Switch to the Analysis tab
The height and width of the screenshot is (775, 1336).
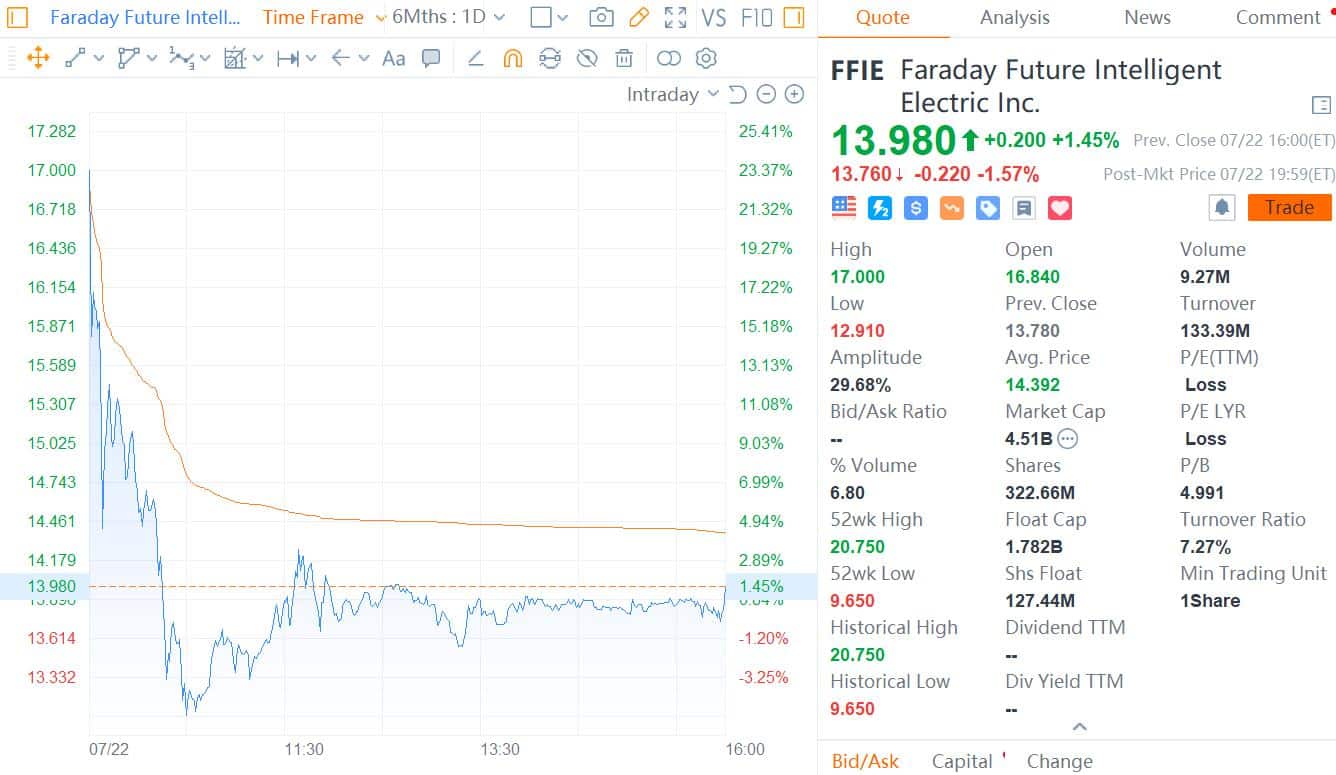tap(1015, 17)
